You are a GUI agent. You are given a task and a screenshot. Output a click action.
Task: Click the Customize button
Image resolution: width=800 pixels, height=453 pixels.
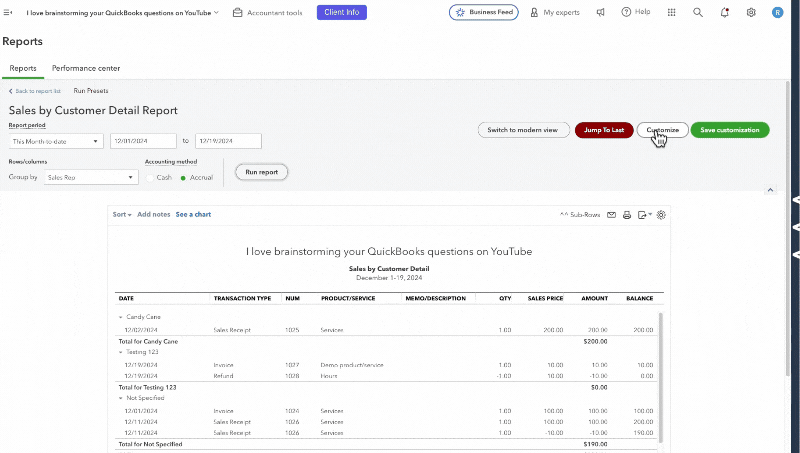click(x=663, y=130)
